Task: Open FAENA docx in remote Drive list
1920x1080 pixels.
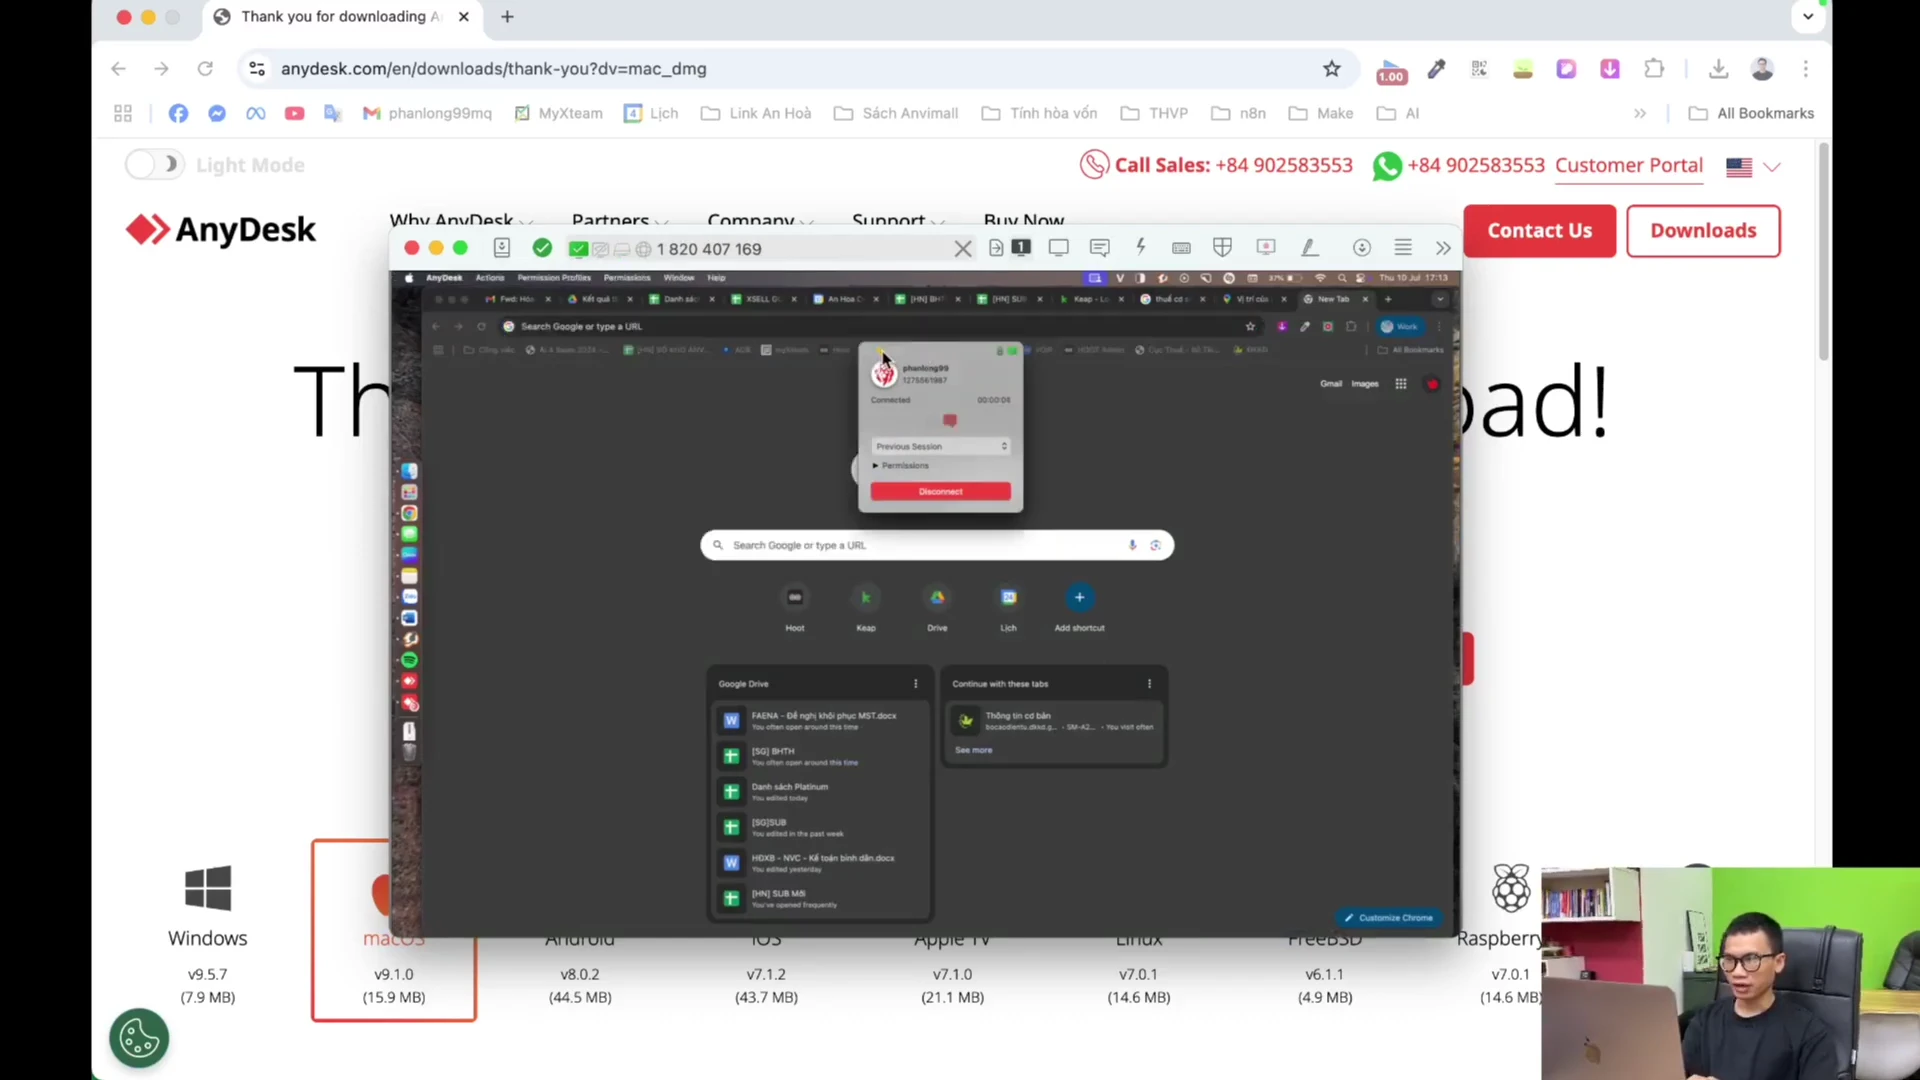Action: click(820, 720)
